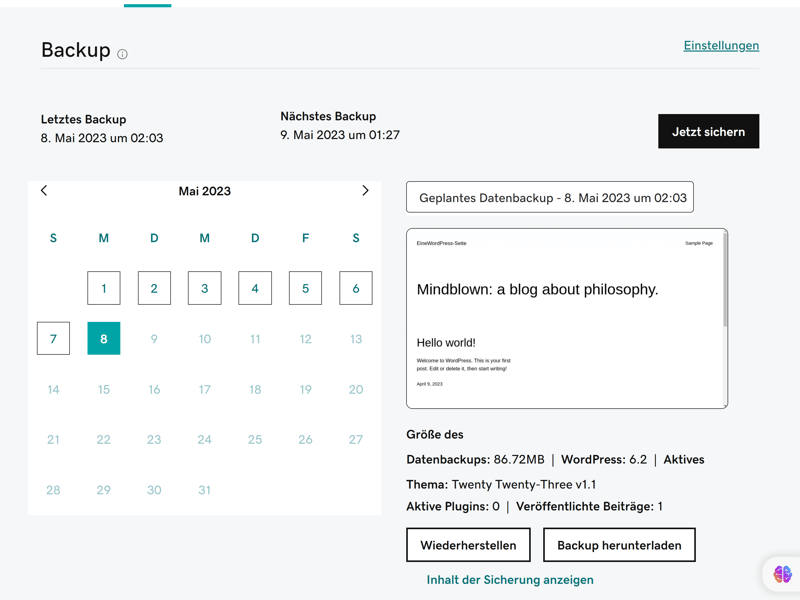Viewport: 800px width, 600px height.
Task: Open Inhalt der Sicherung anzeigen link
Action: coord(510,580)
